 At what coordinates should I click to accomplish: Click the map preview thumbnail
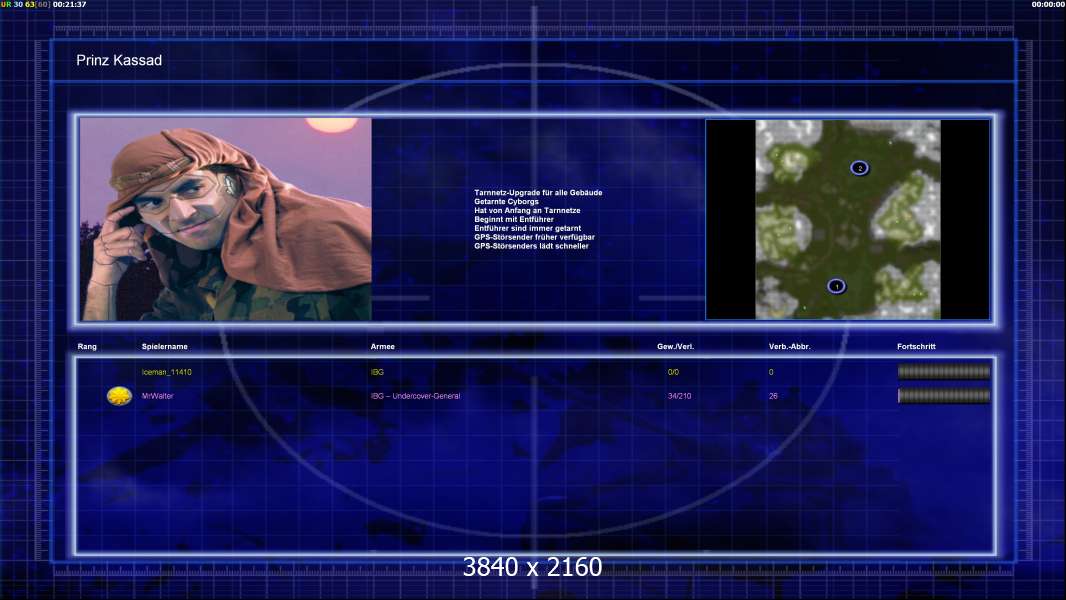coord(848,219)
